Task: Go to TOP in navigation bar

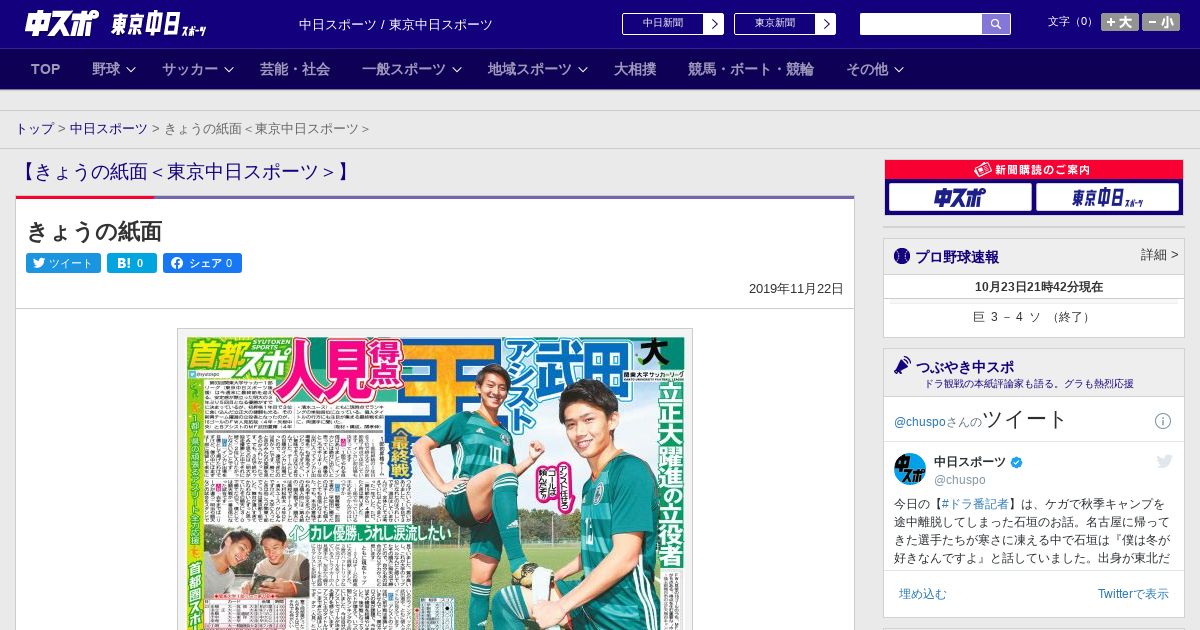Action: click(x=46, y=69)
